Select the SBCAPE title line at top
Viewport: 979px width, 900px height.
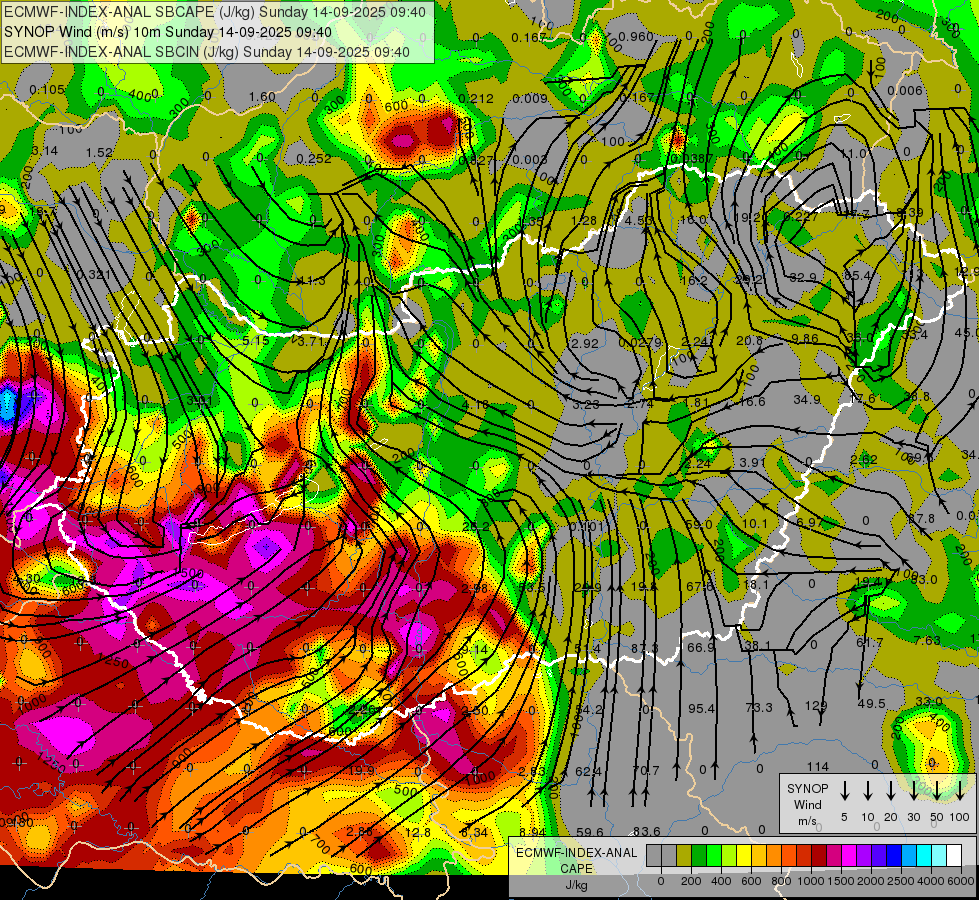(x=215, y=12)
